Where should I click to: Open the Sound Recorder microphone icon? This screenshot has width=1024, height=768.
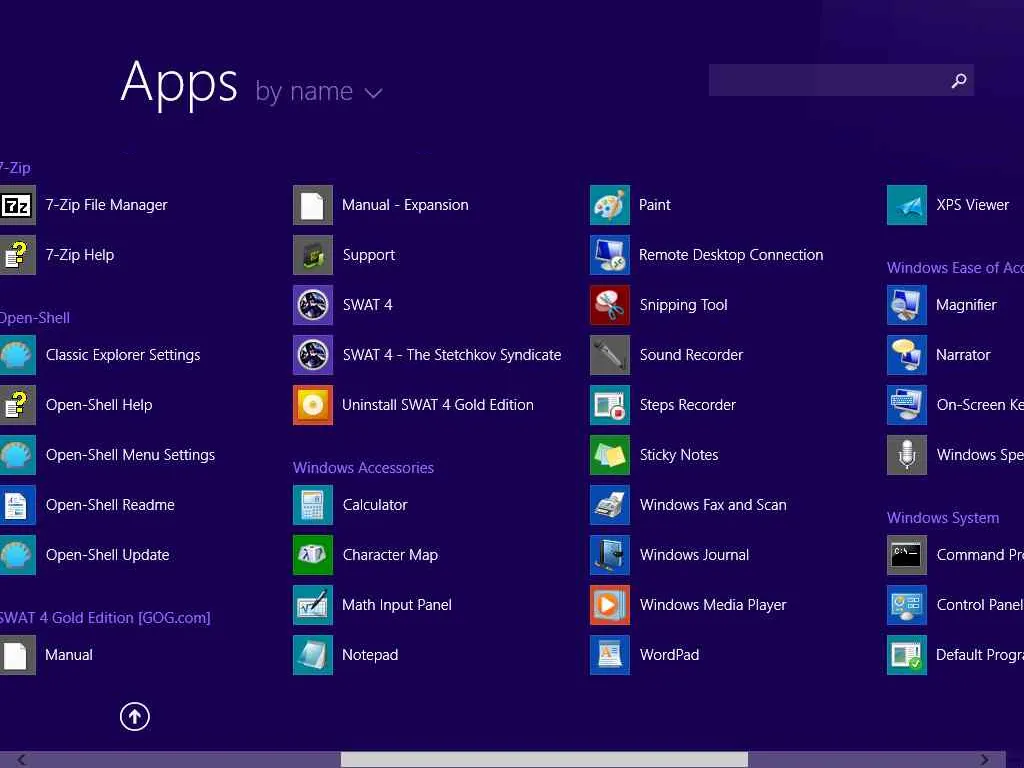tap(610, 355)
